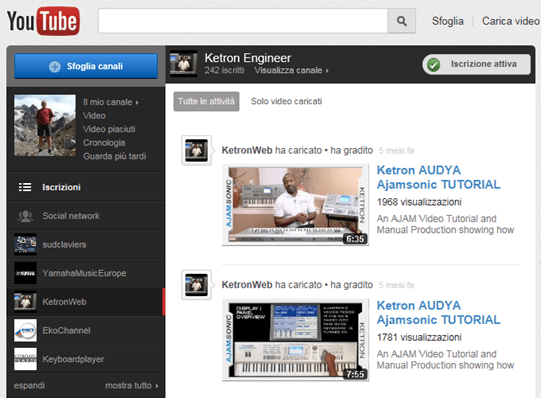Click the 6:35 duration badge
This screenshot has width=541, height=398.
click(x=355, y=239)
